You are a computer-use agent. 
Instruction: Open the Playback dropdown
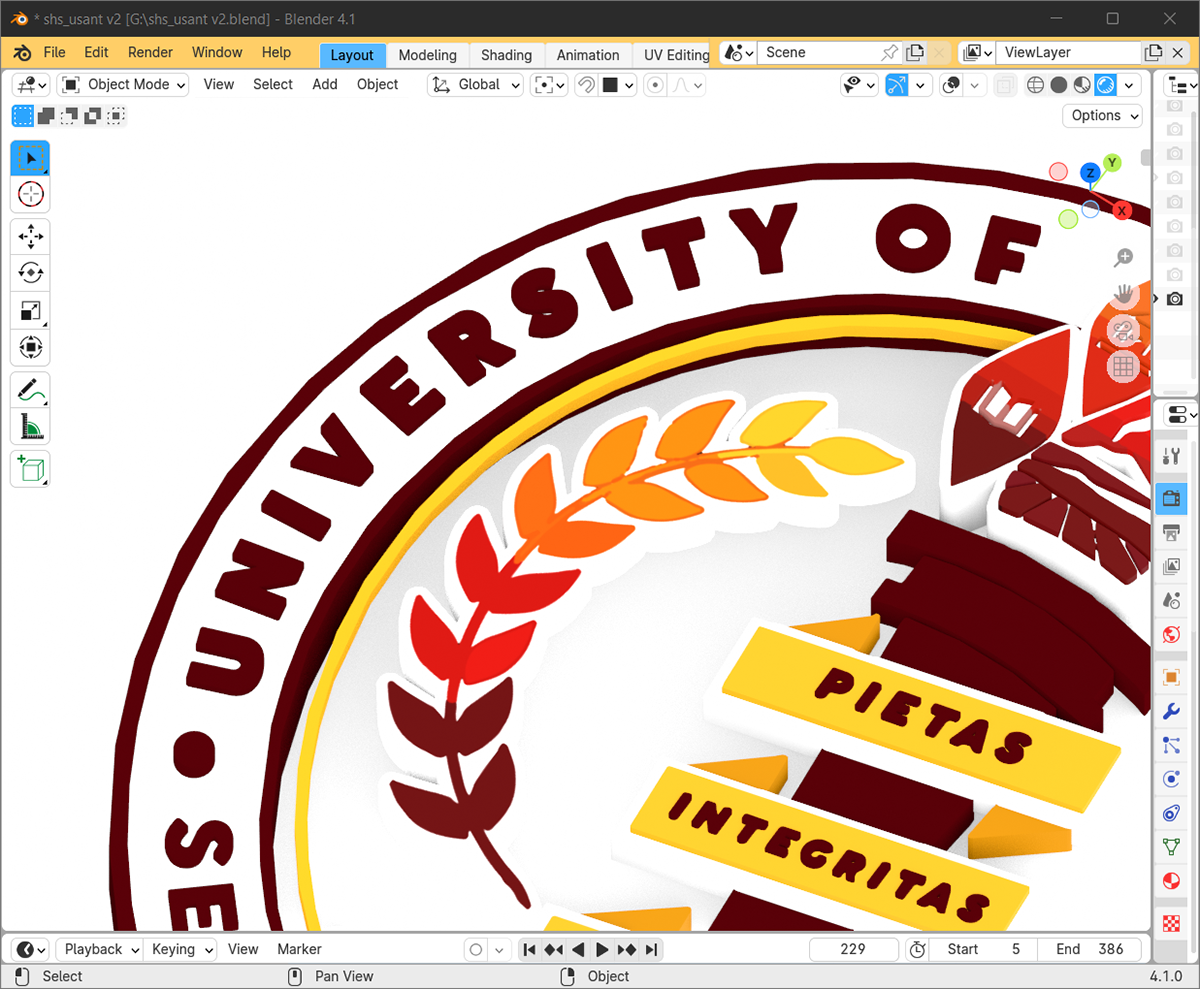98,949
